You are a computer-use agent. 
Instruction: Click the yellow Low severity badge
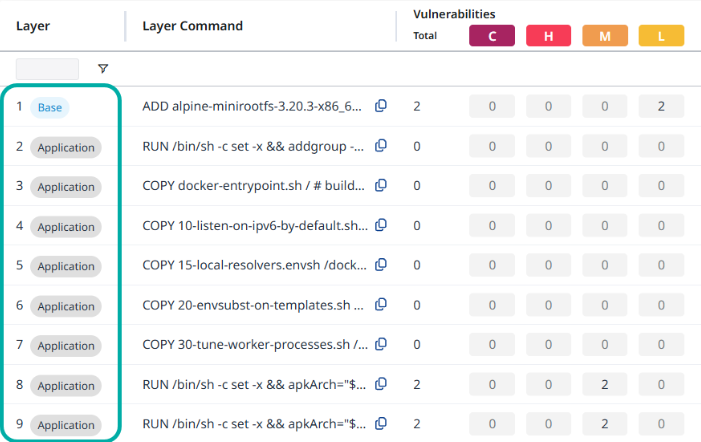tap(661, 36)
